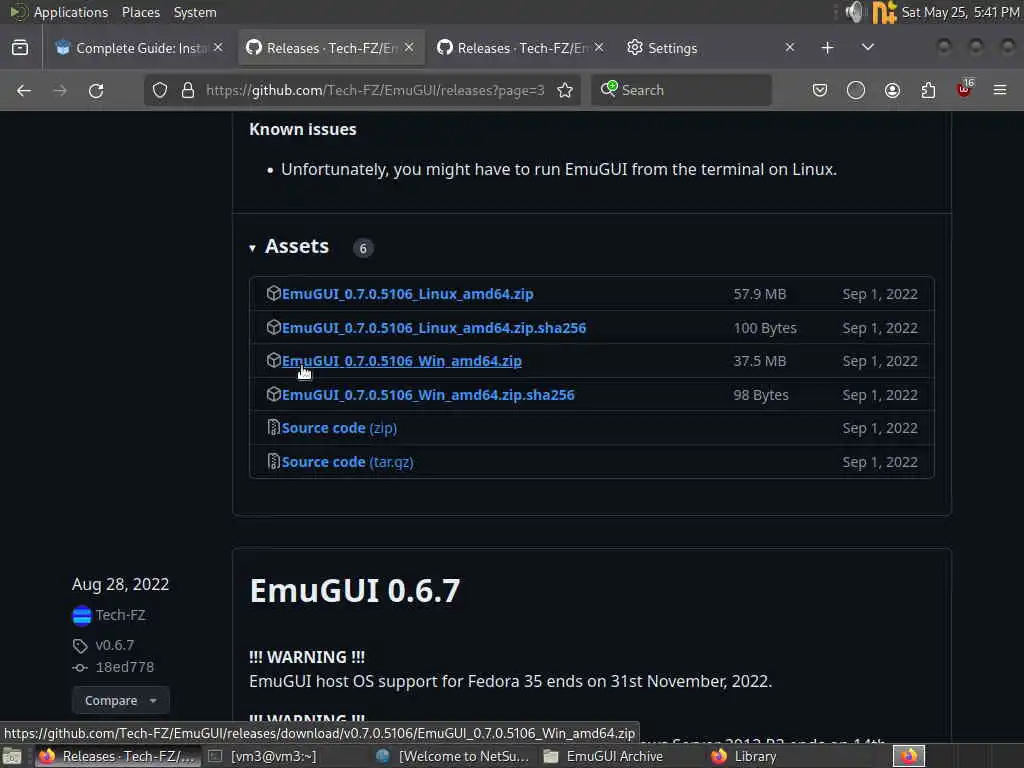Screen dimensions: 1024x768
Task: Download Source code (zip)
Action: click(x=340, y=428)
